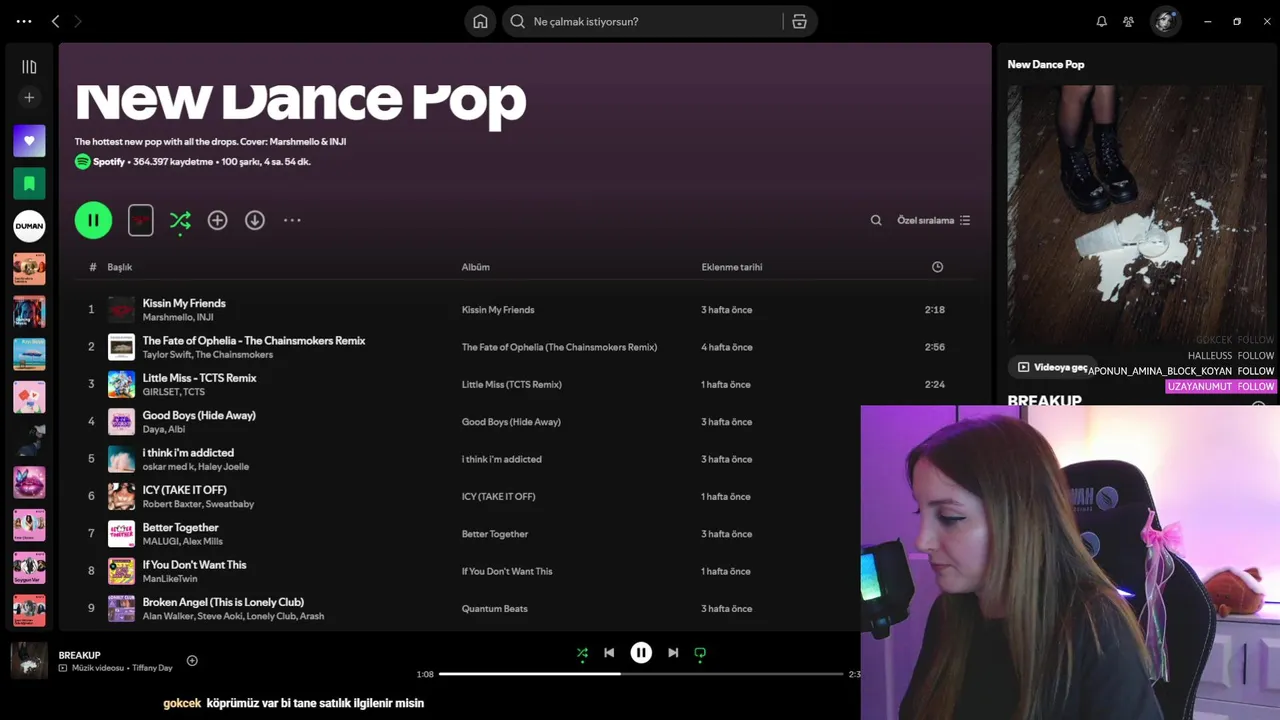Screen dimensions: 1280x720
Task: Open the 'Özel sıralama' sort dropdown
Action: [x=933, y=220]
